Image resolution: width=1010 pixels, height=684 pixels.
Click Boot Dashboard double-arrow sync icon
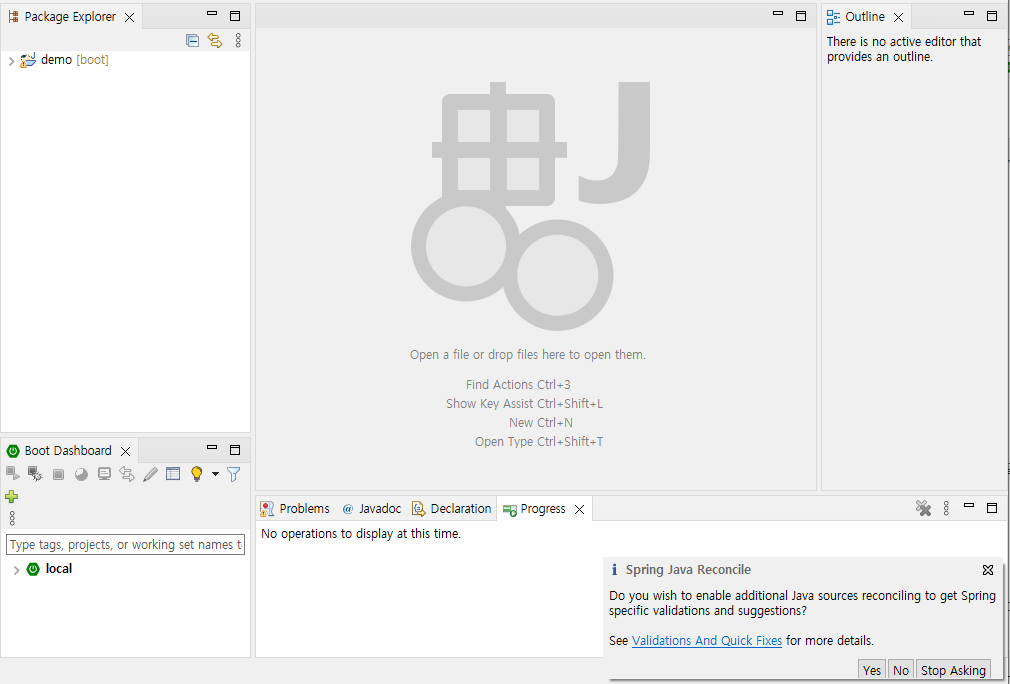click(x=127, y=474)
